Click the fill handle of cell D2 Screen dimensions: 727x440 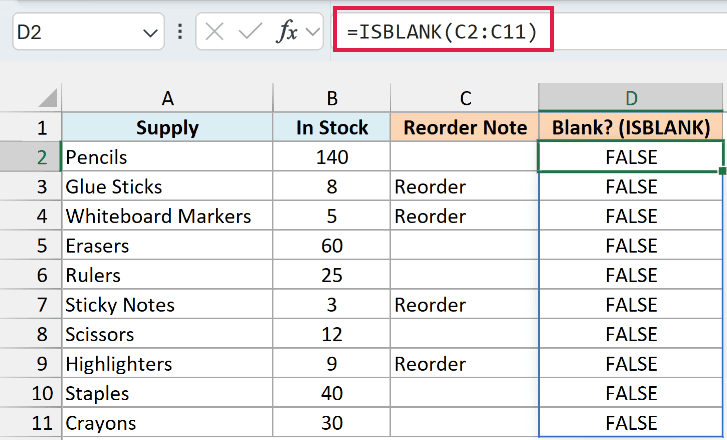(x=722, y=171)
